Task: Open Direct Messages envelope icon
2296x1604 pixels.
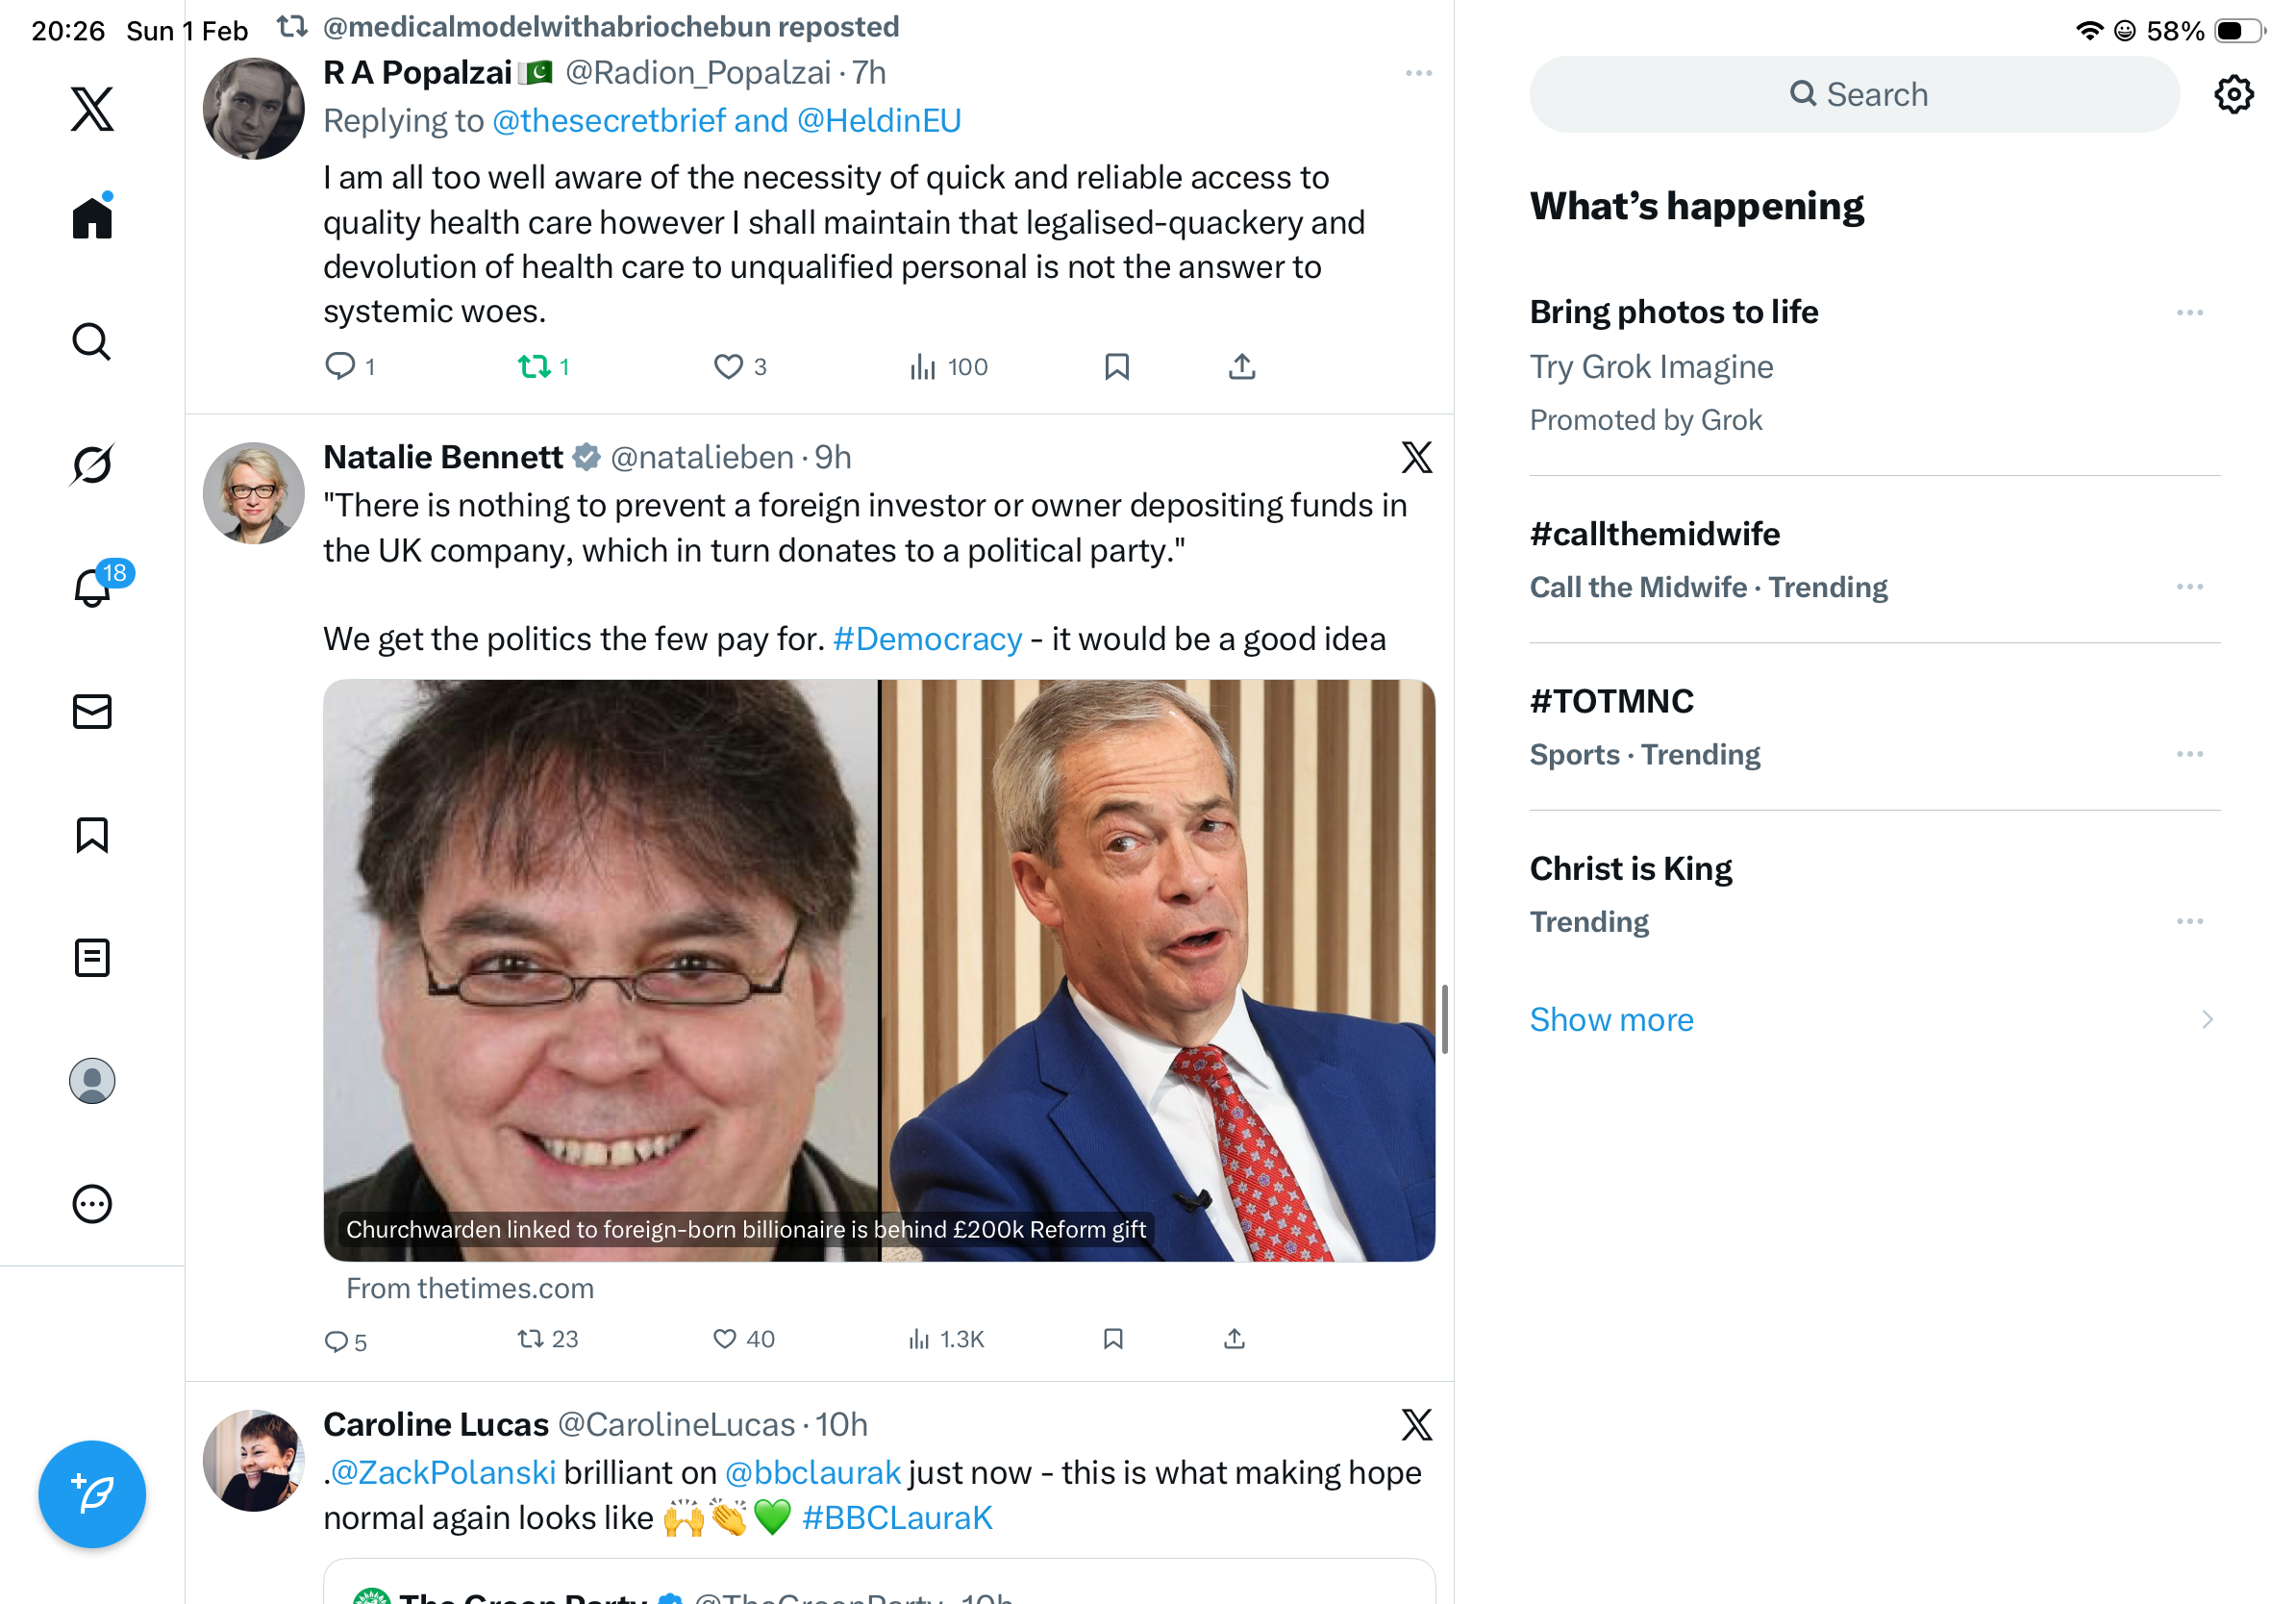Action: (x=92, y=711)
